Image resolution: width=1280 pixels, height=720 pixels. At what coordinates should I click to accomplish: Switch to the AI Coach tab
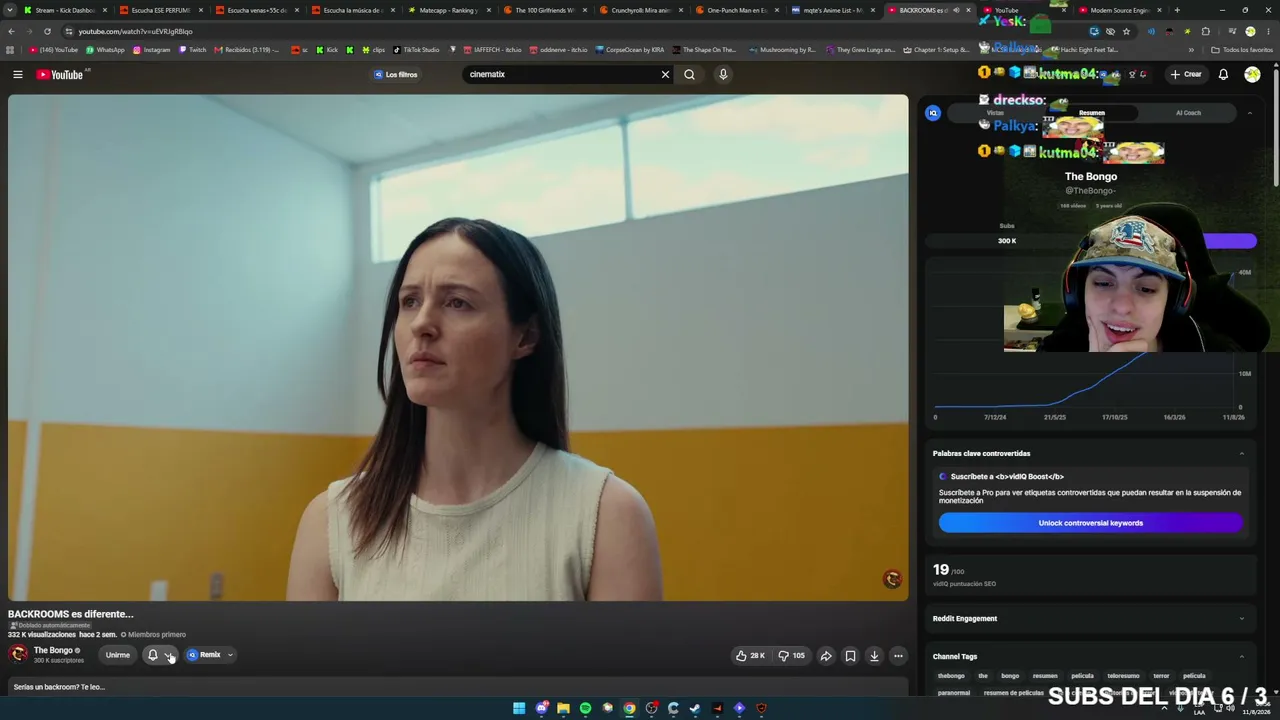[x=1188, y=113]
